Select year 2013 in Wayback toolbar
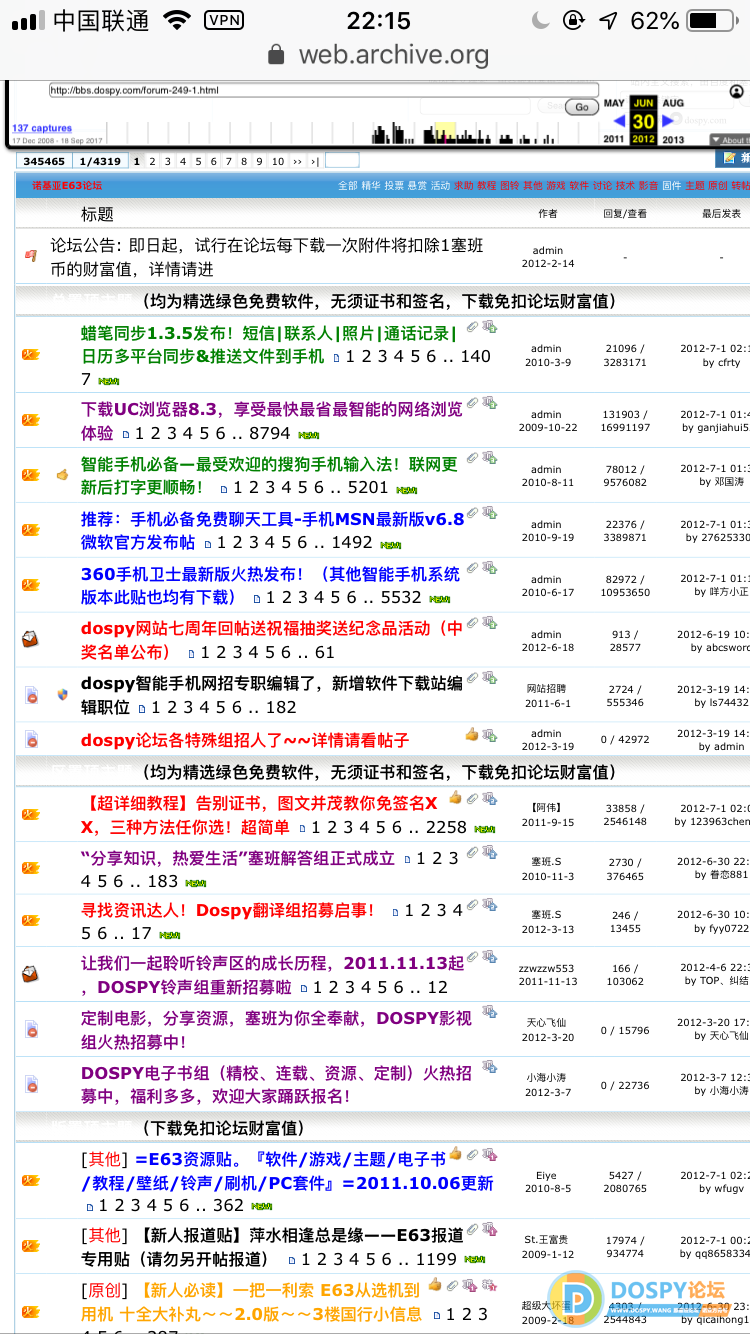750x1334 pixels. [x=673, y=140]
